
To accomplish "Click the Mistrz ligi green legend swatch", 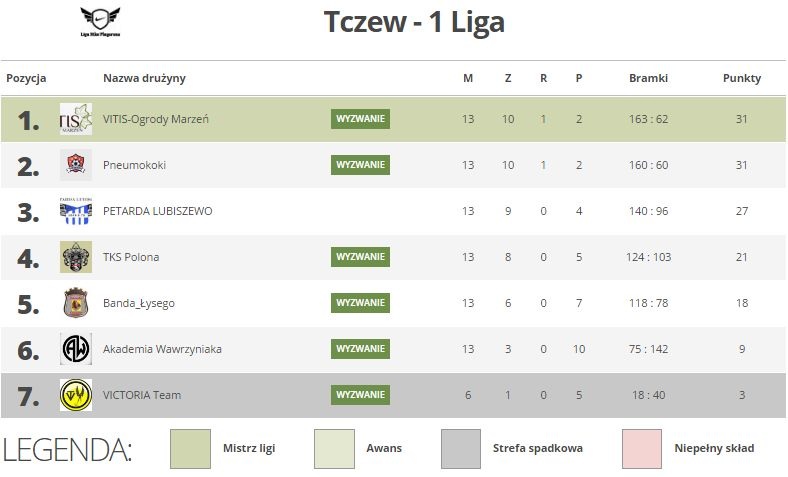I will [190, 449].
